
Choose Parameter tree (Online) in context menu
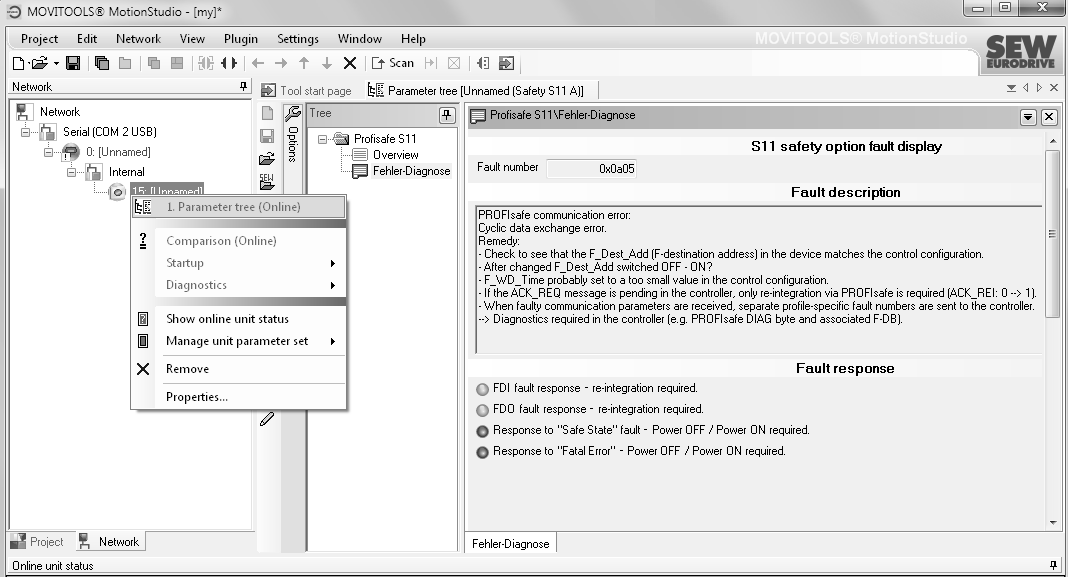click(239, 207)
